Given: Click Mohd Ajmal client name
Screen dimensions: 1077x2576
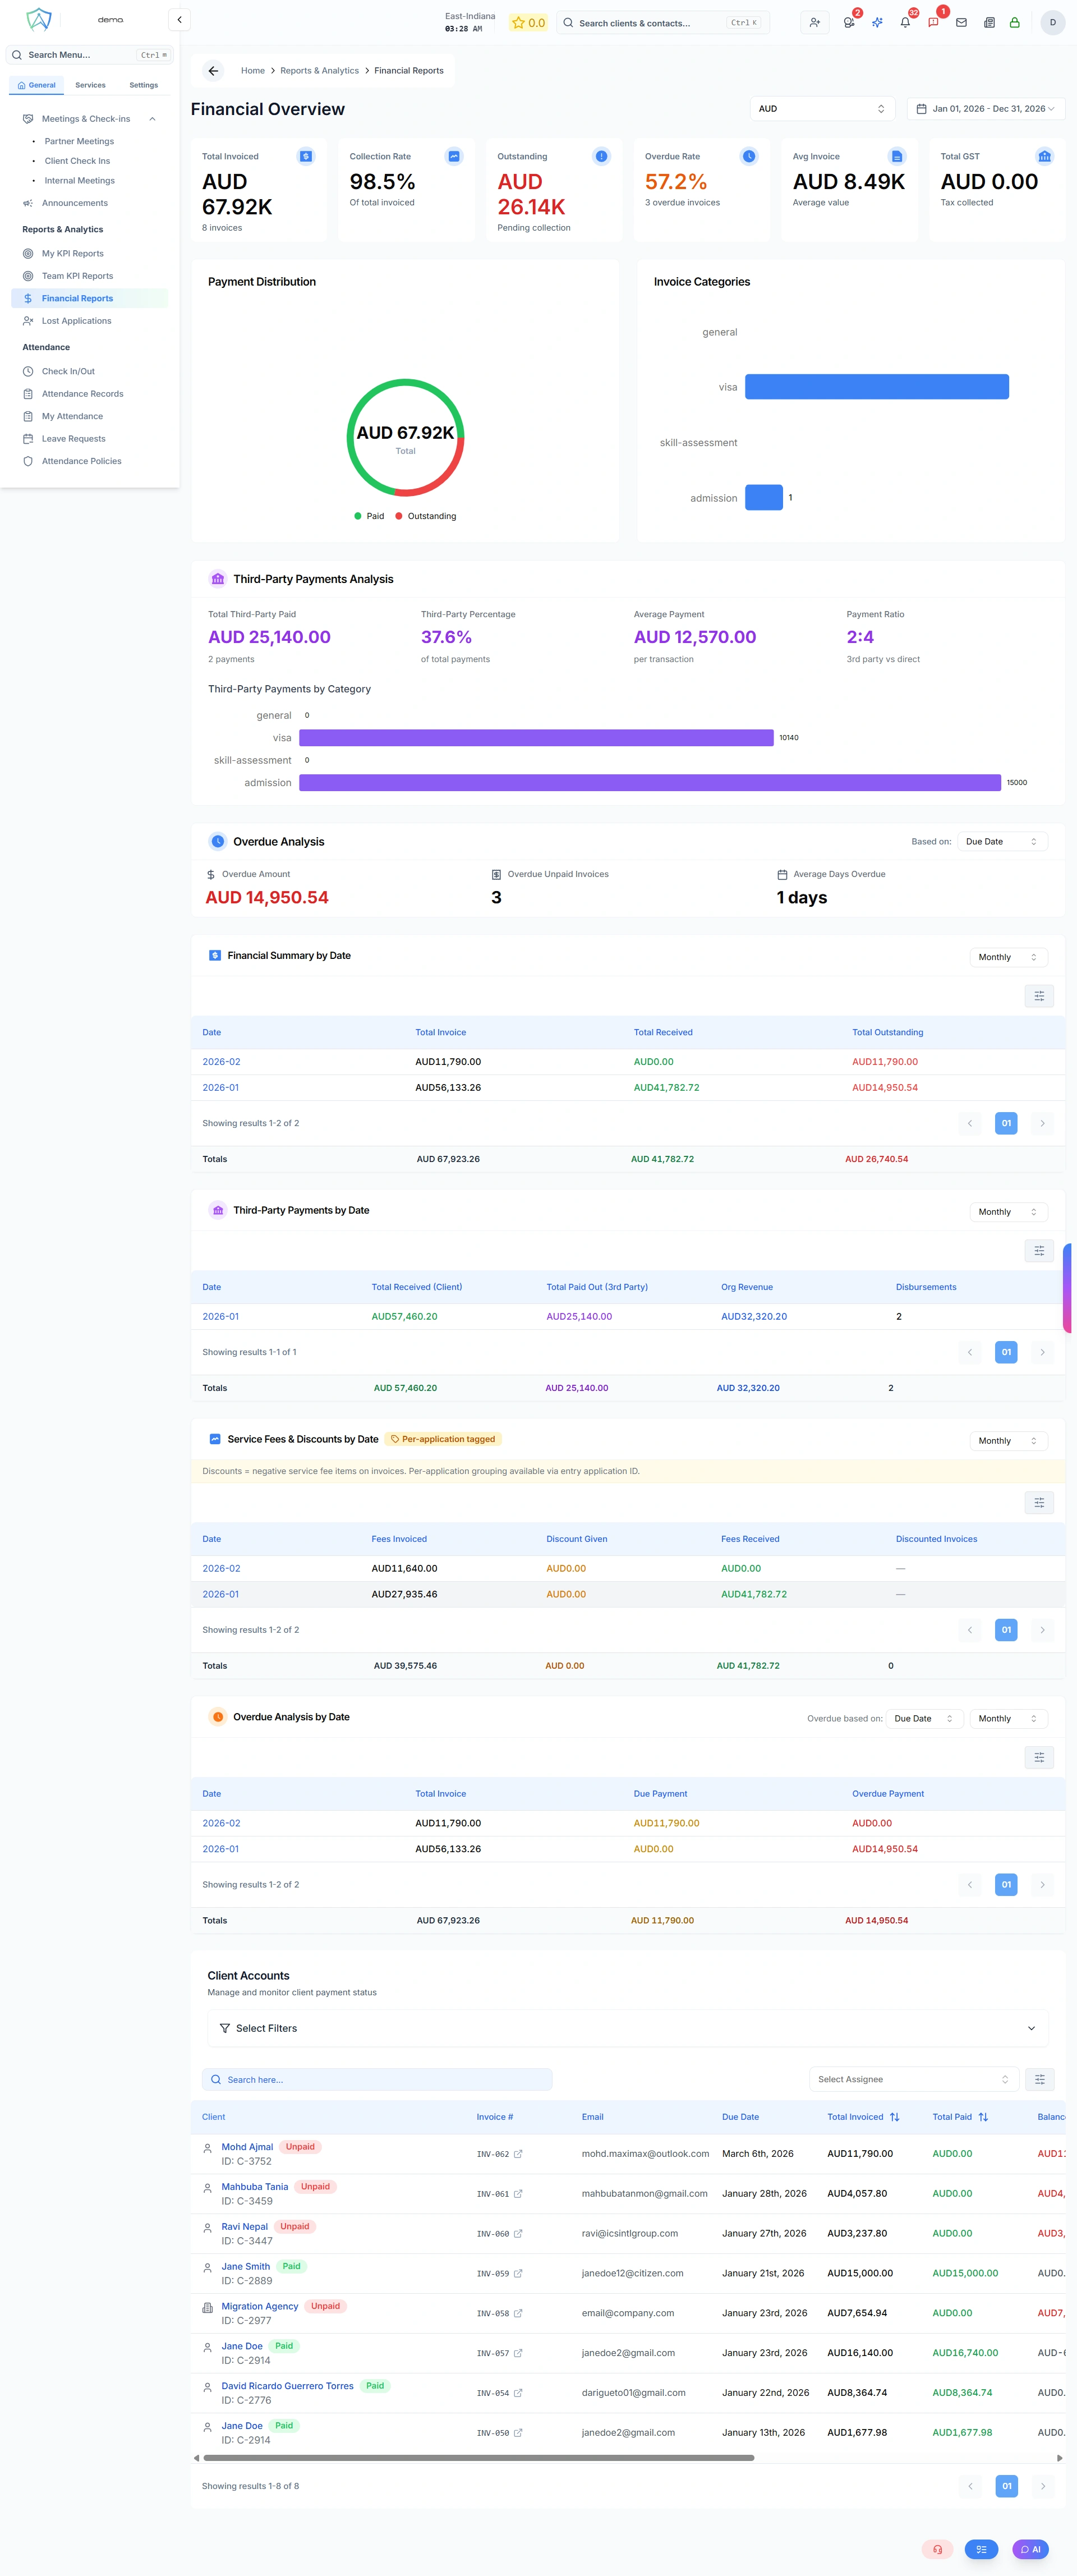Looking at the screenshot, I should 247,2147.
